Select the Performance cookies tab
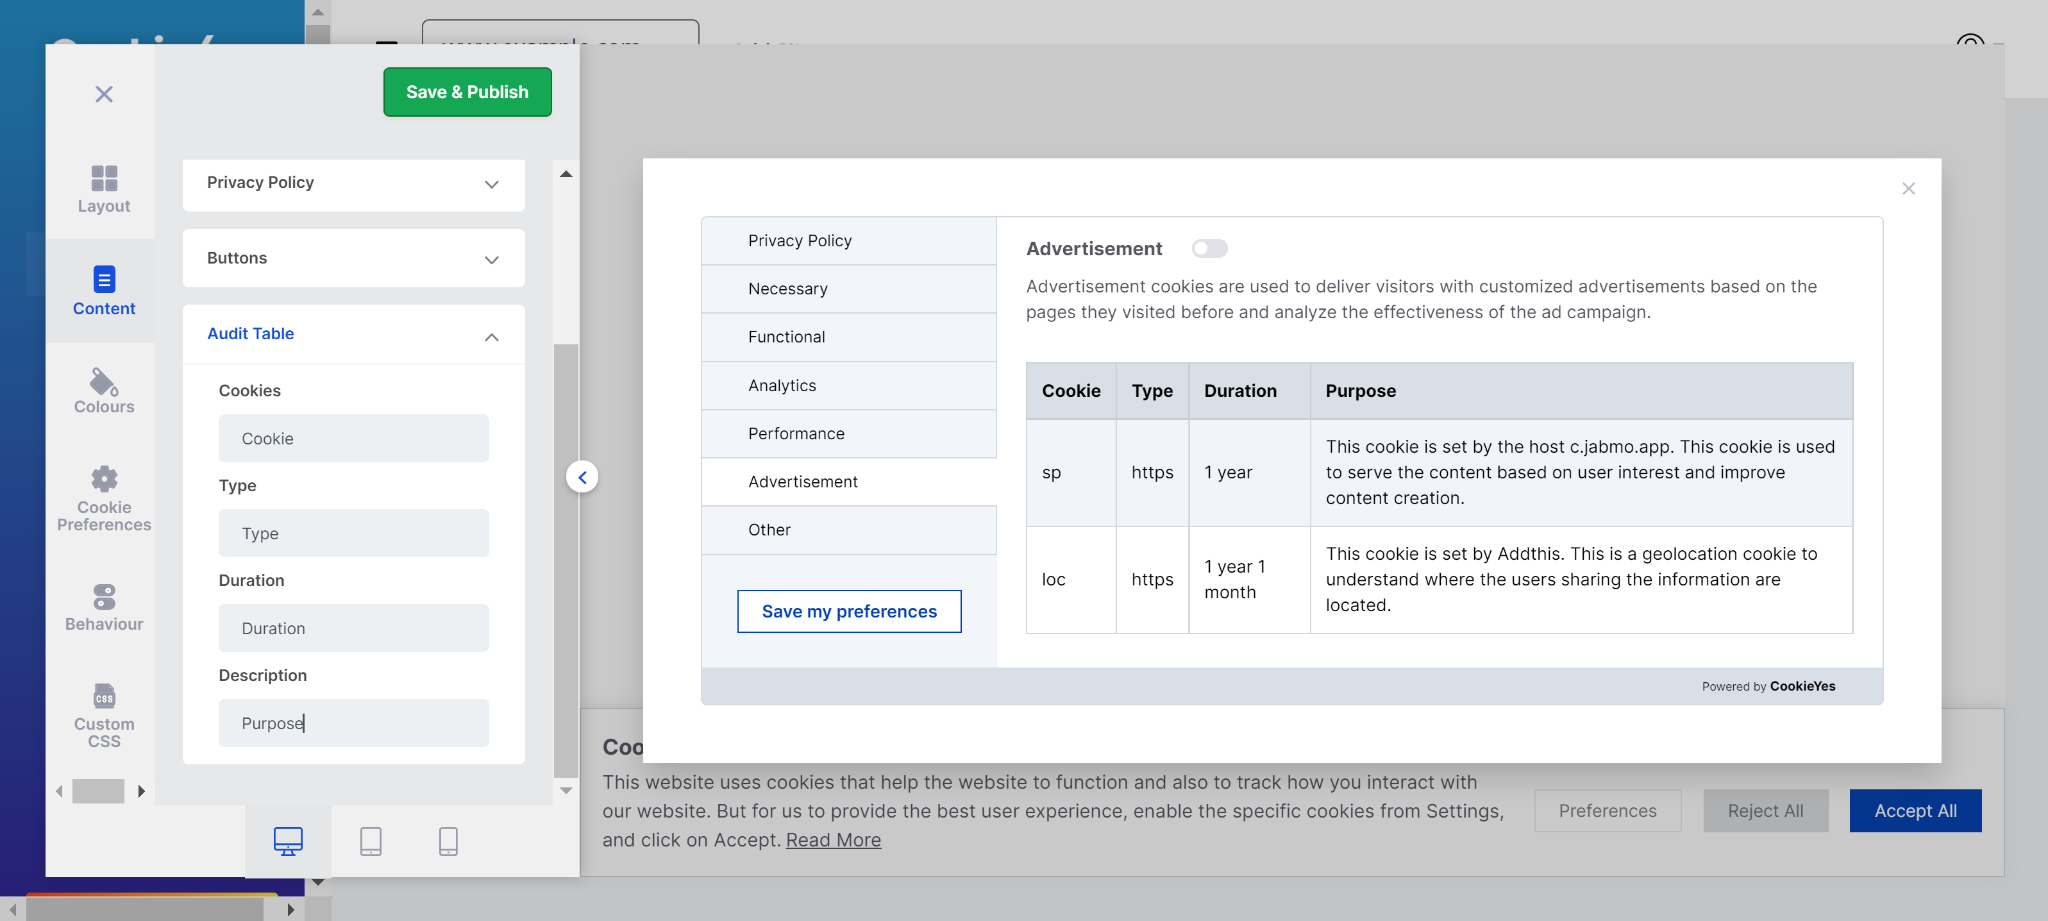 point(849,433)
